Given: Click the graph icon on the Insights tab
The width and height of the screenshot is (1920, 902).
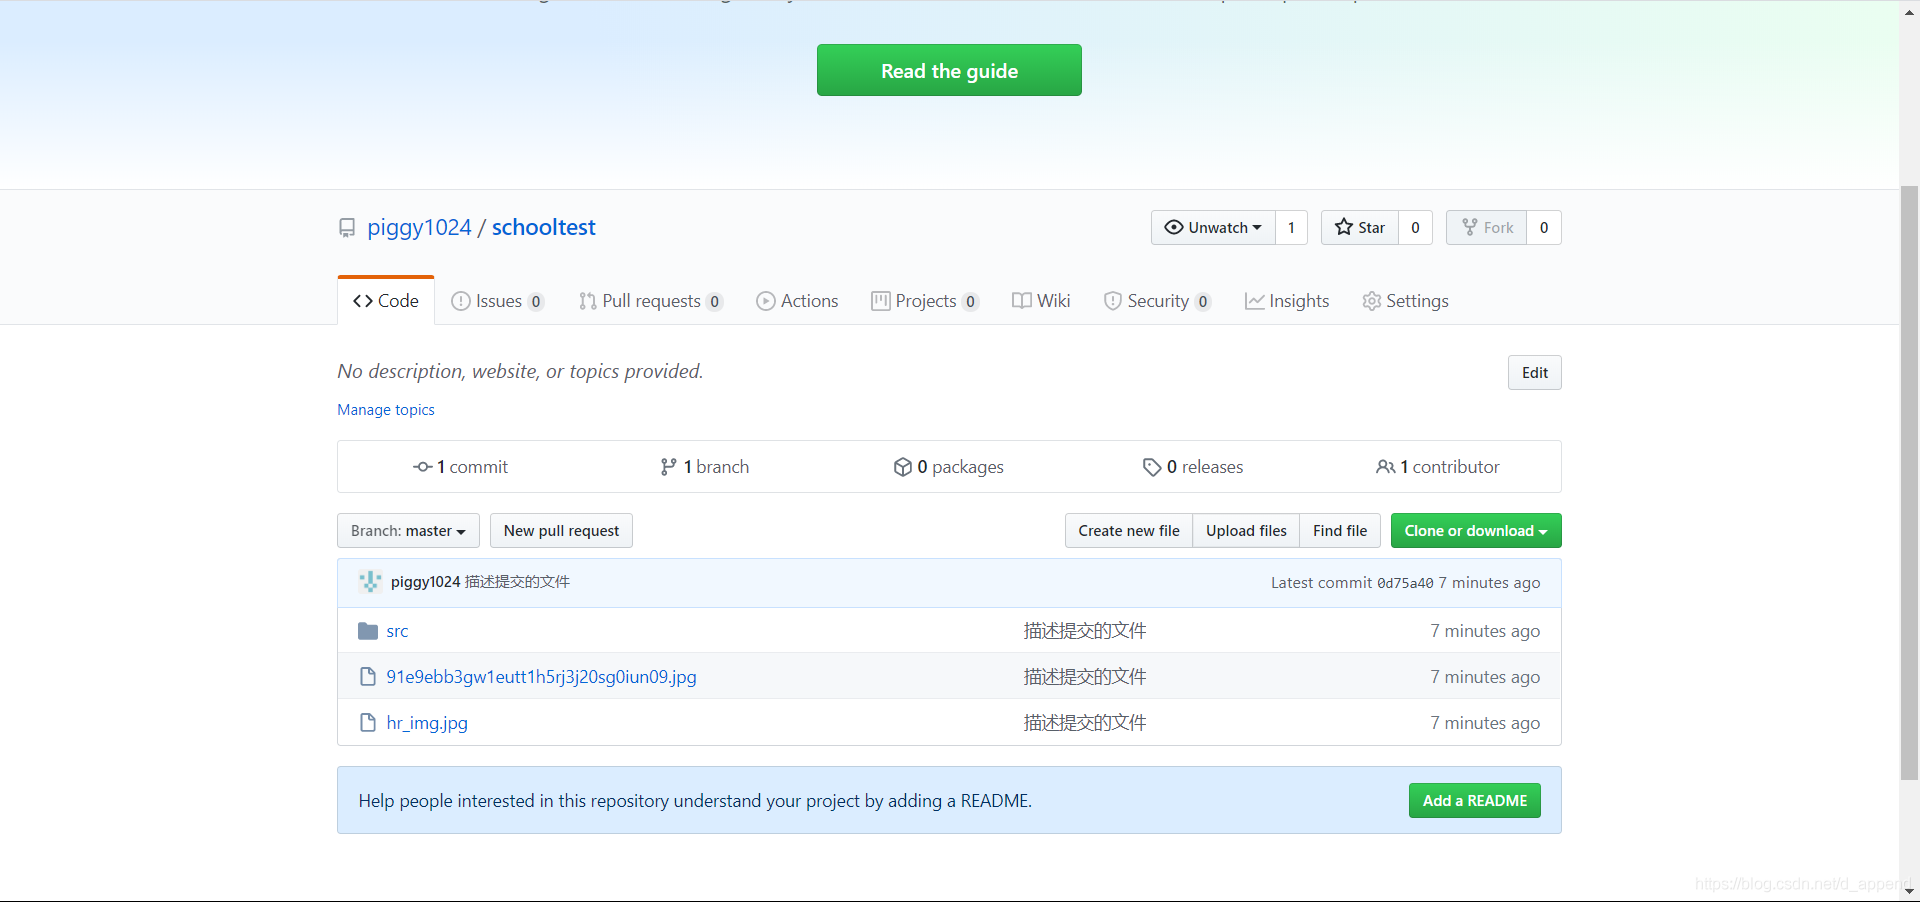Looking at the screenshot, I should click(x=1255, y=301).
